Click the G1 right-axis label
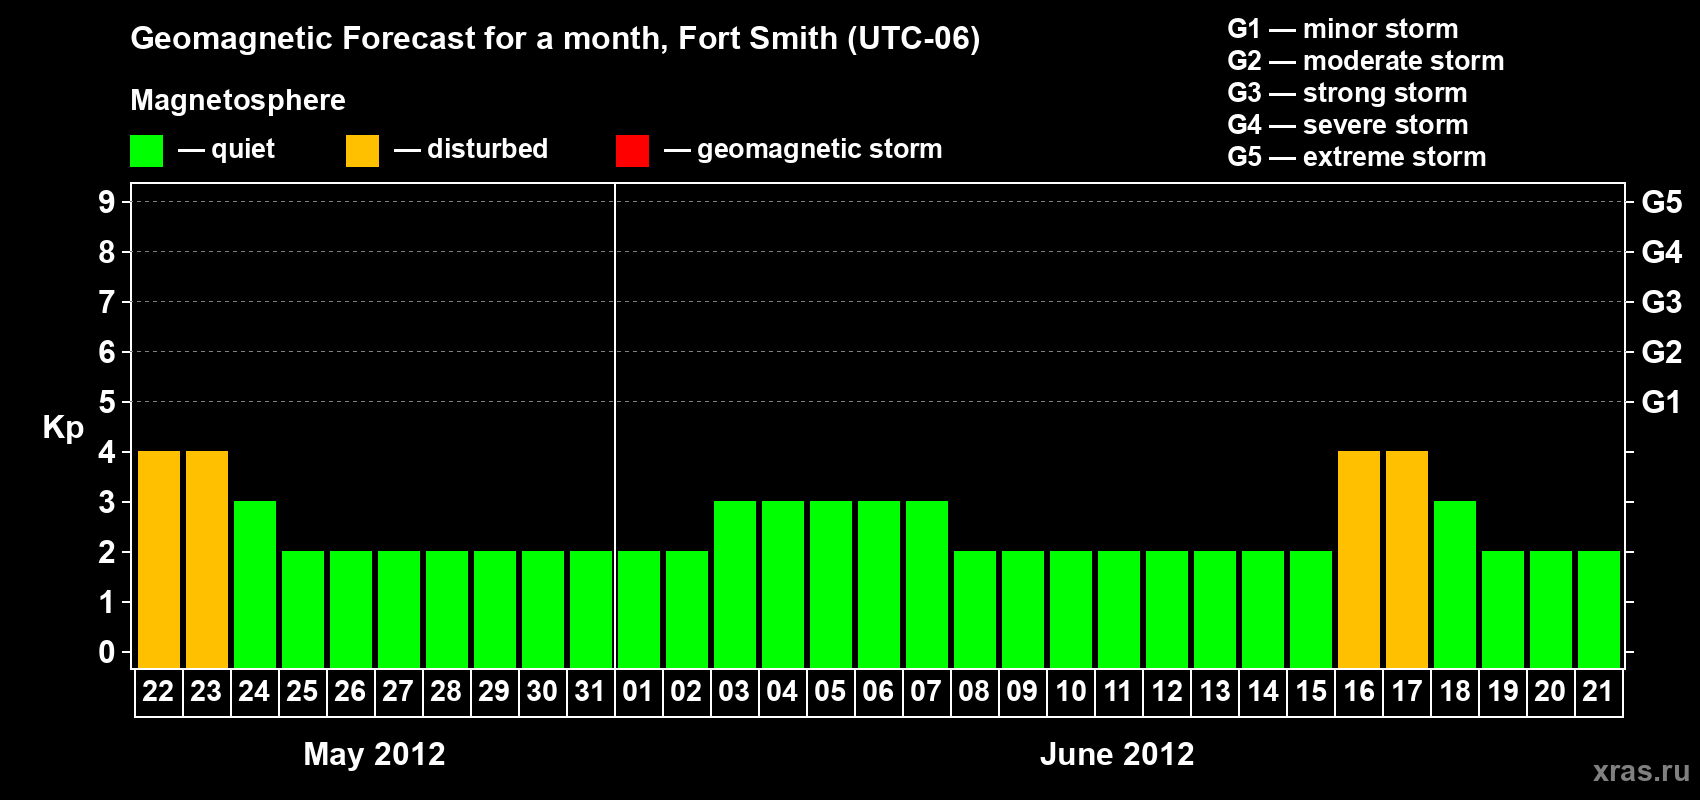The height and width of the screenshot is (800, 1700). tap(1661, 402)
